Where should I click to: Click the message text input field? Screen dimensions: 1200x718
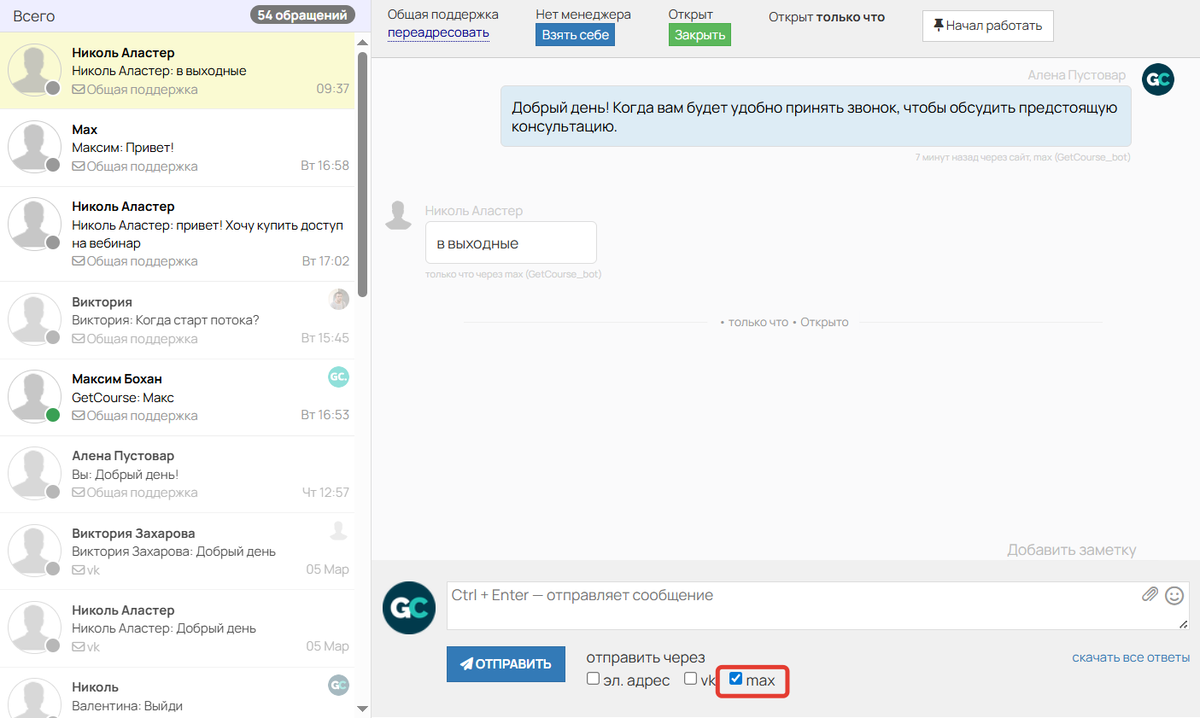pos(790,606)
